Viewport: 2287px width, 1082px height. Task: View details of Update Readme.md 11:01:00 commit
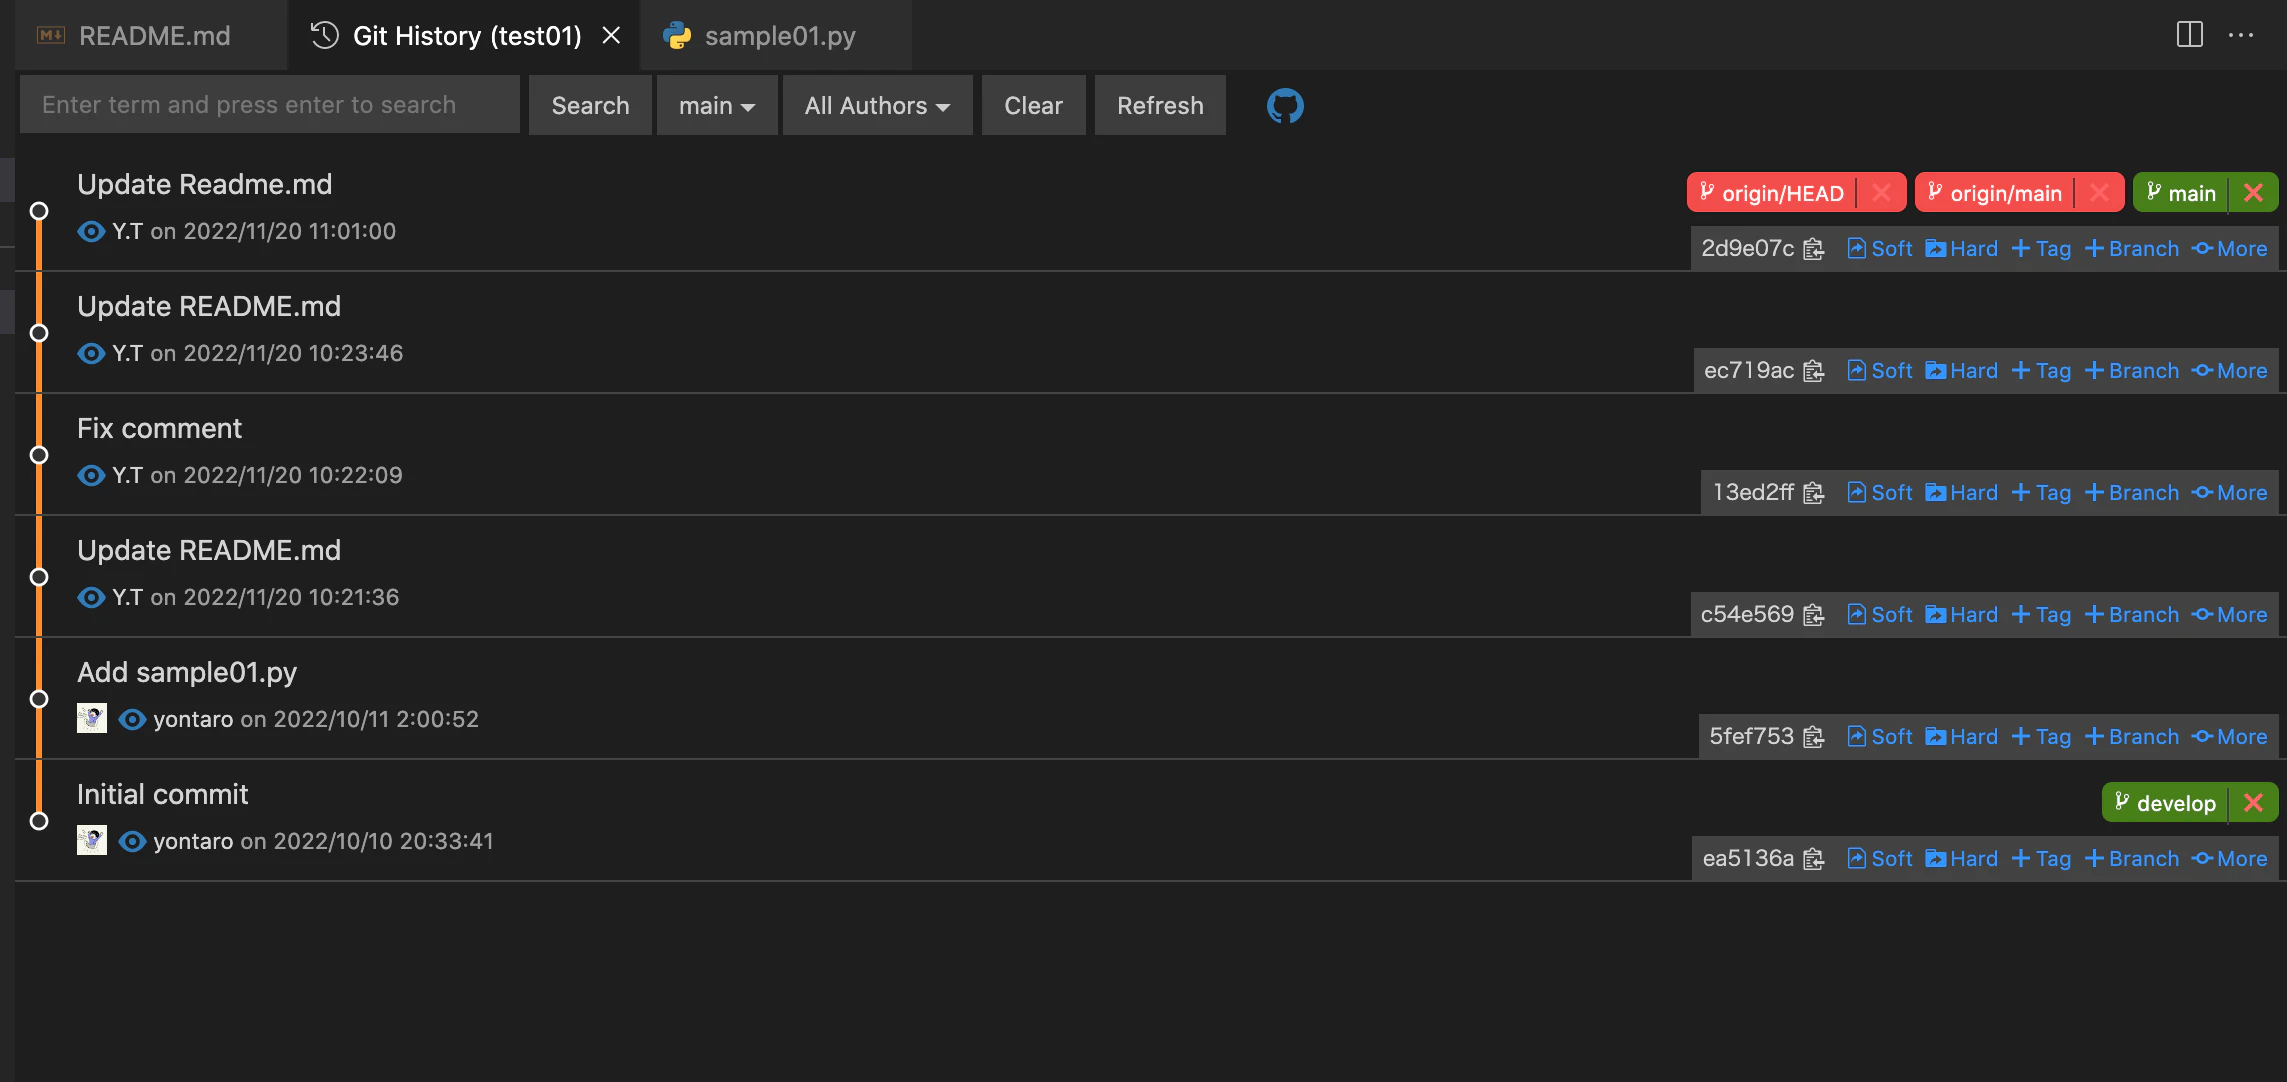click(91, 231)
